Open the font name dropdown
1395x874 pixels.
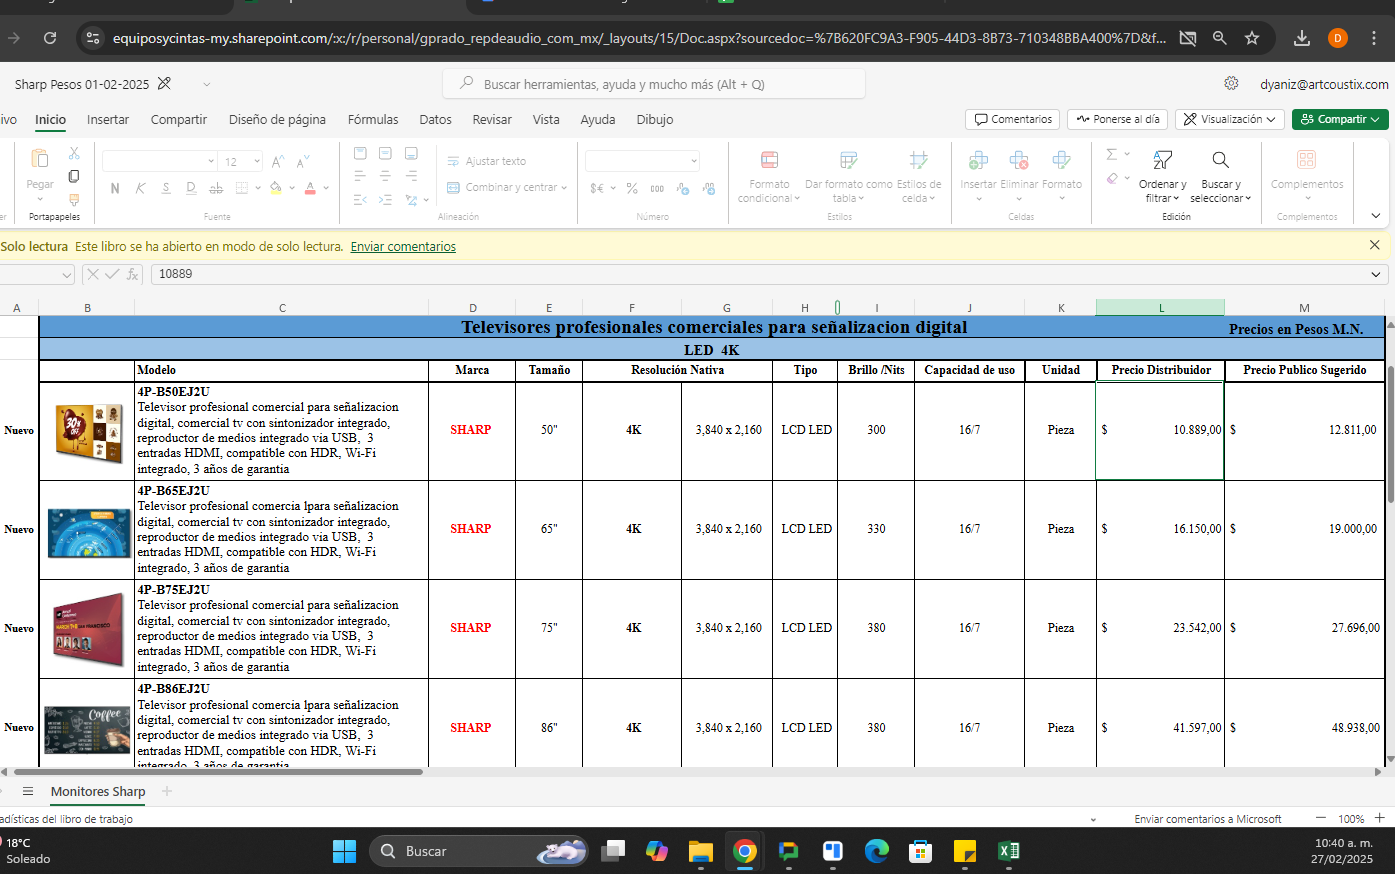click(211, 161)
